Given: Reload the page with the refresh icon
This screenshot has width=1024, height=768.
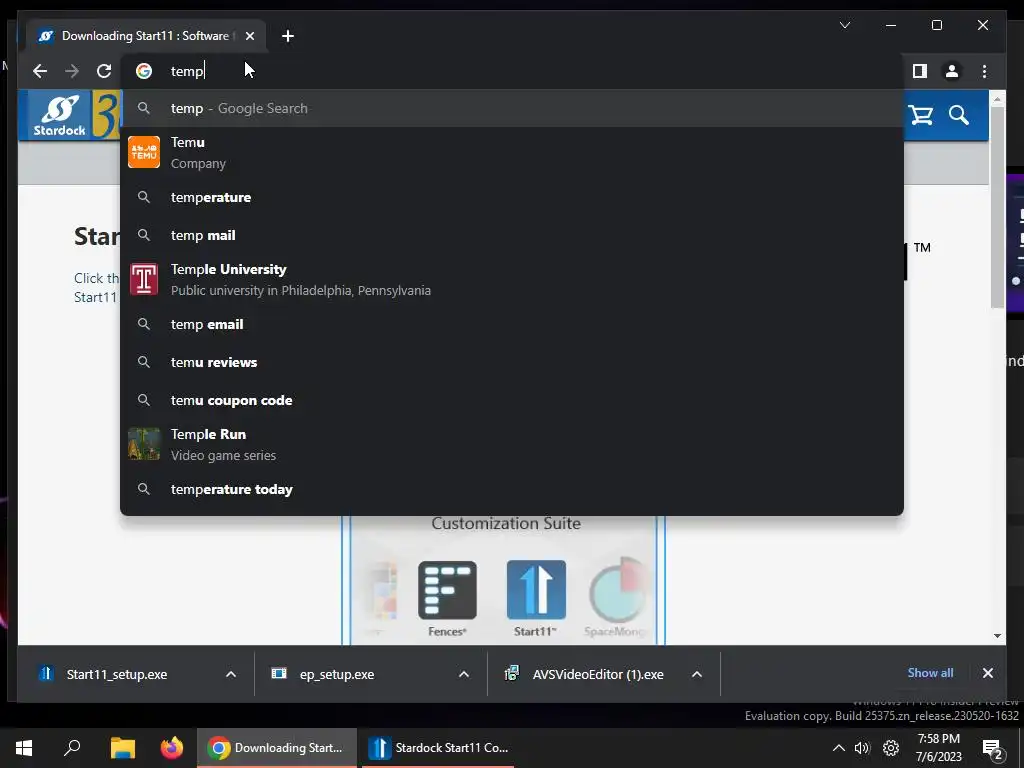Looking at the screenshot, I should pos(104,71).
